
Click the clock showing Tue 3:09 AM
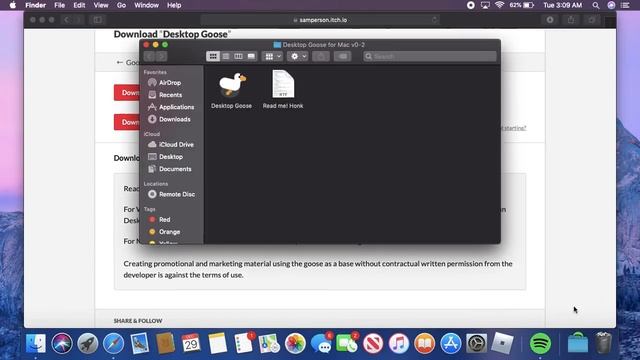point(562,5)
